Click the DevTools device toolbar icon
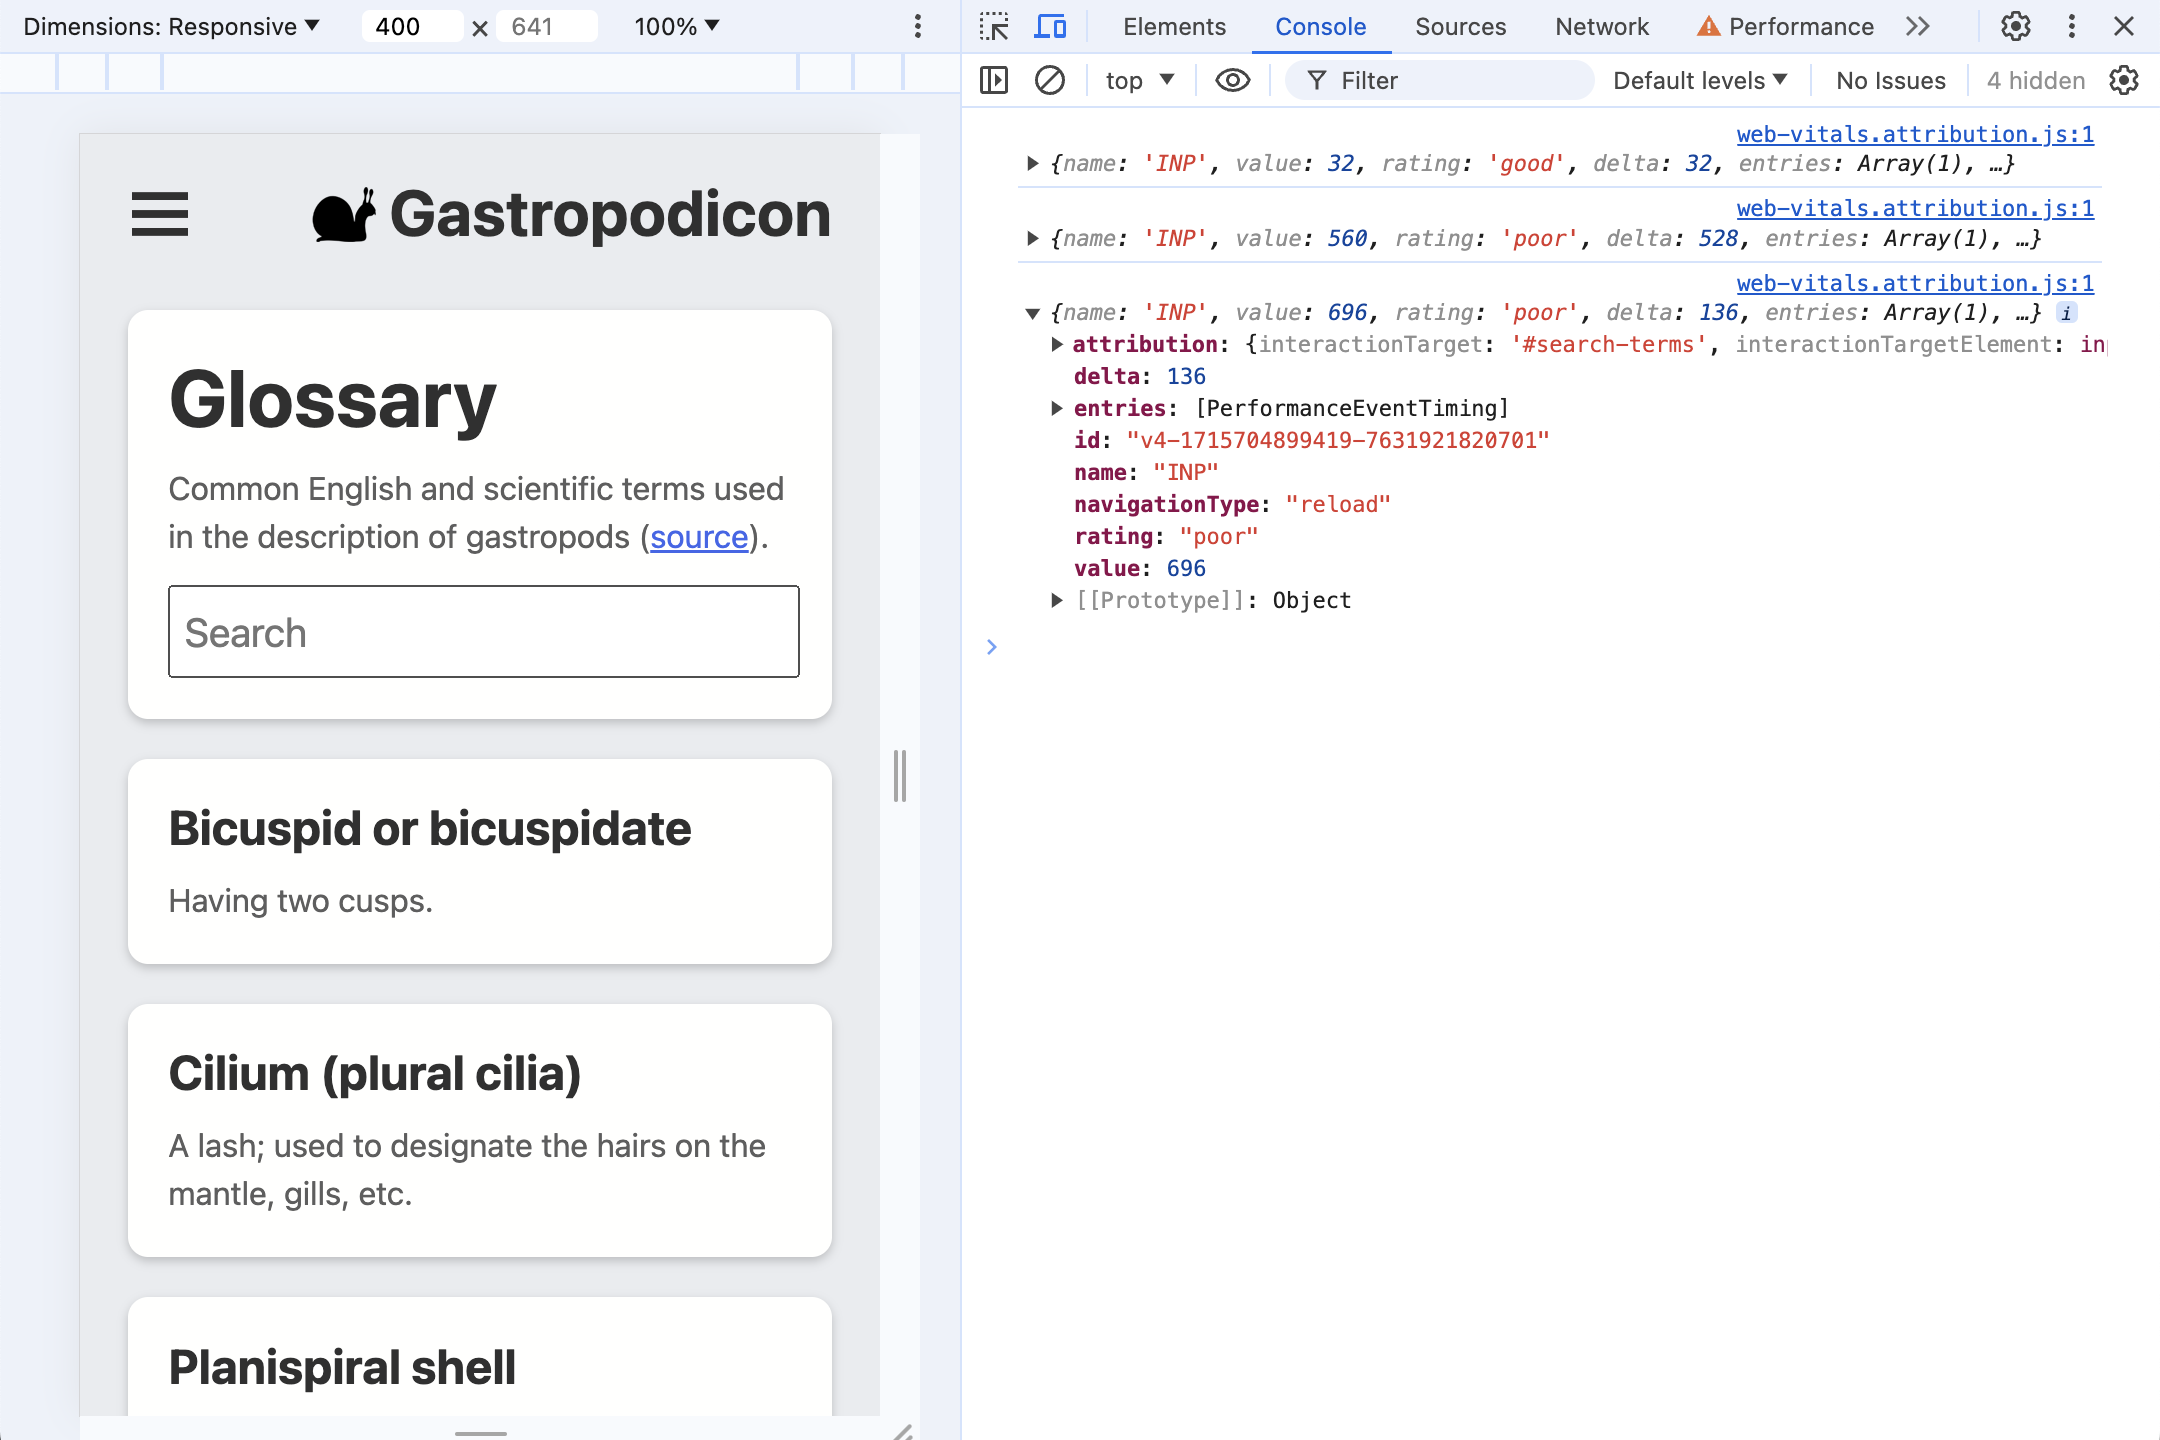The image size is (2160, 1440). pyautogui.click(x=1053, y=27)
